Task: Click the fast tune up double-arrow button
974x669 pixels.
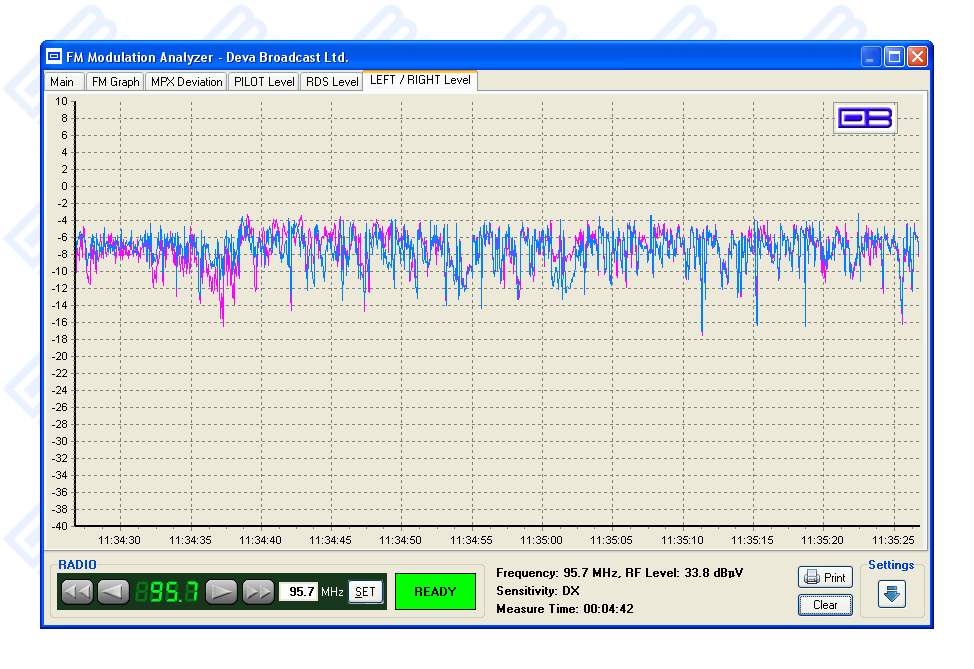Action: 259,592
